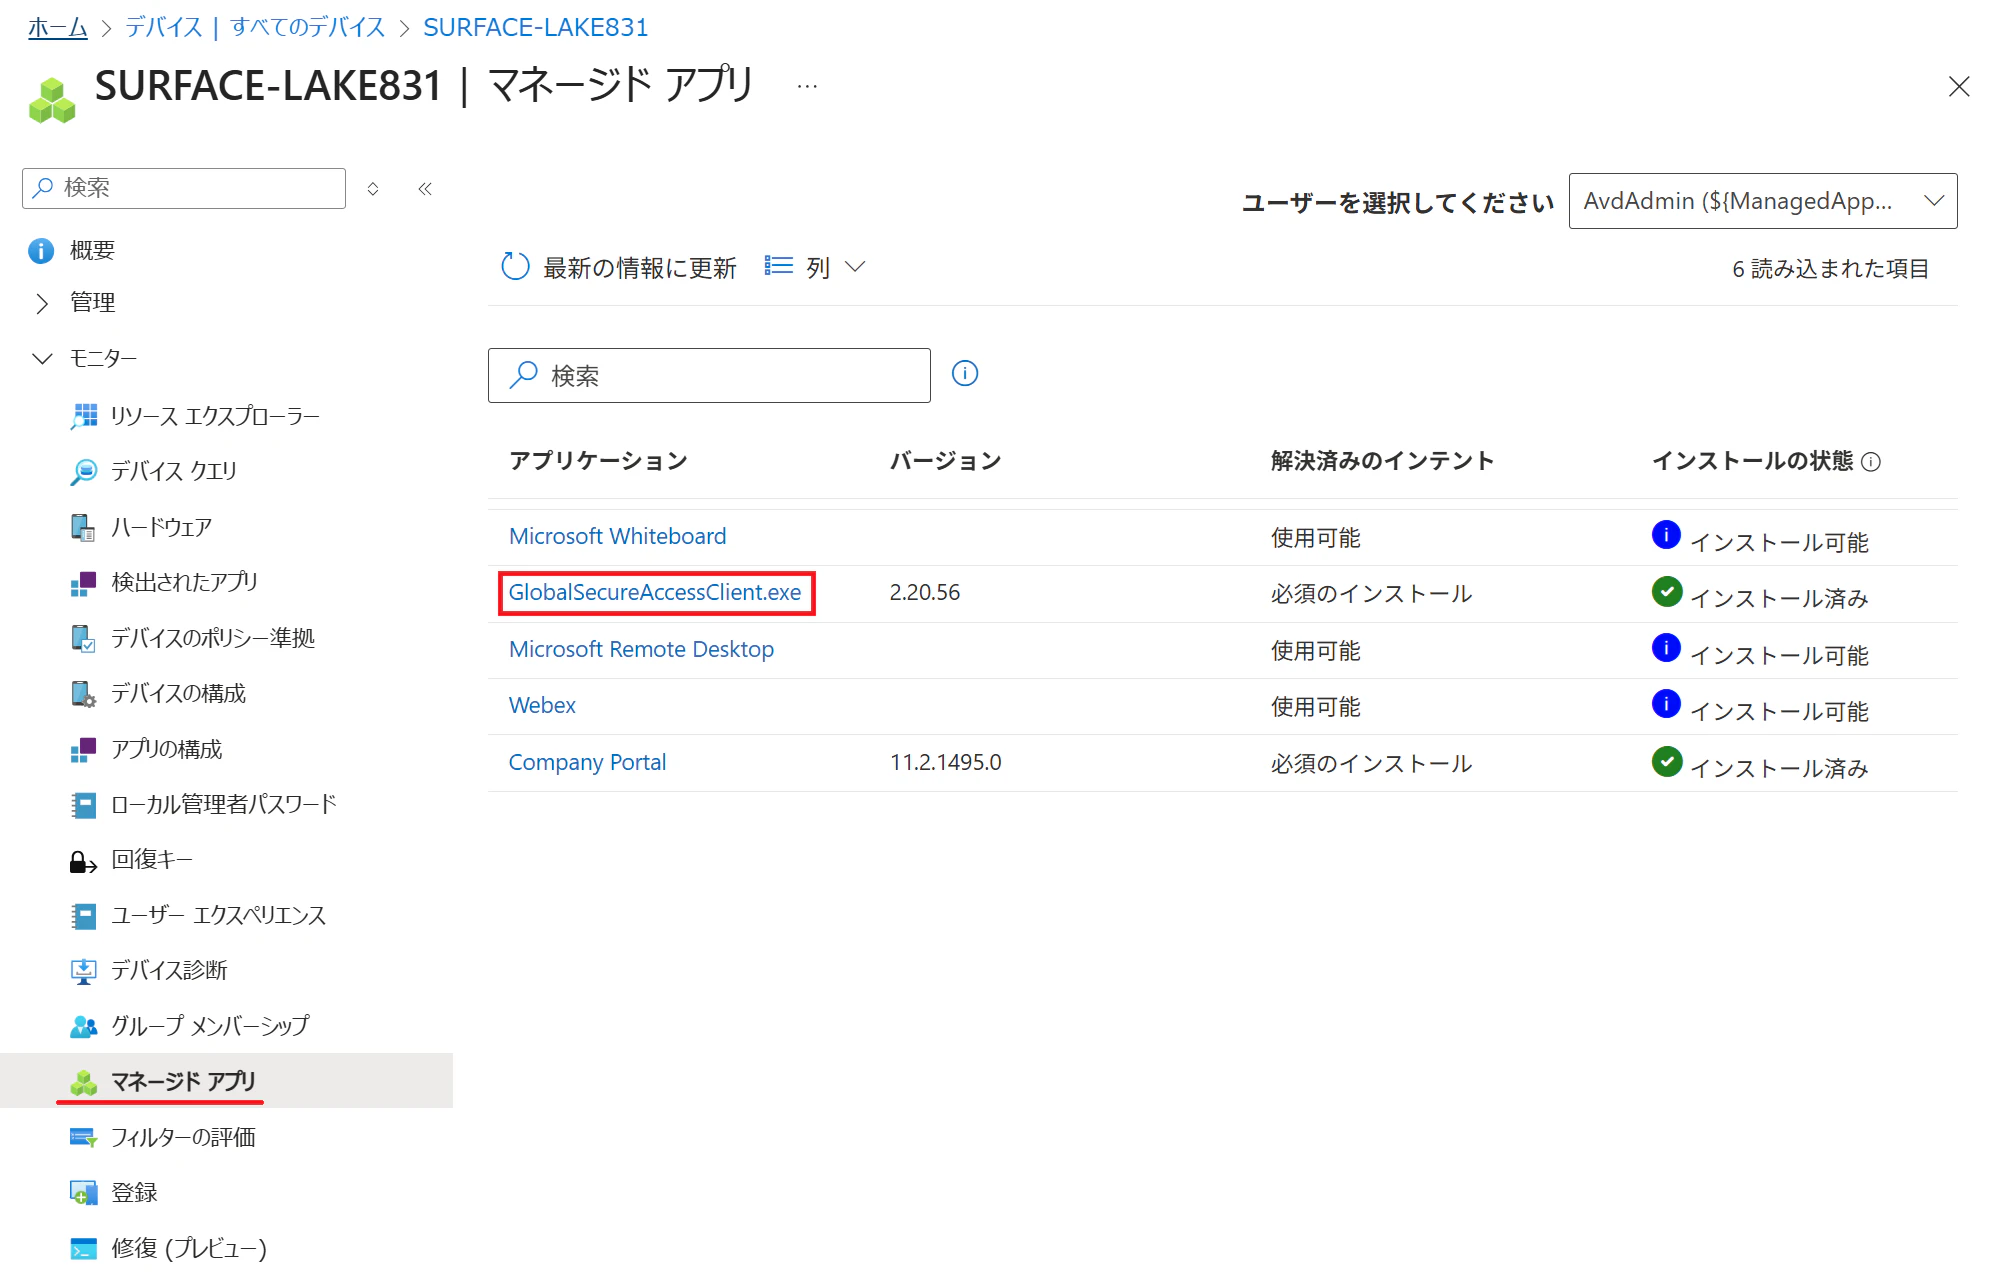Screen dimensions: 1989x1281
Task: Click the グループ メンバーシップ people icon
Action: click(x=84, y=1026)
